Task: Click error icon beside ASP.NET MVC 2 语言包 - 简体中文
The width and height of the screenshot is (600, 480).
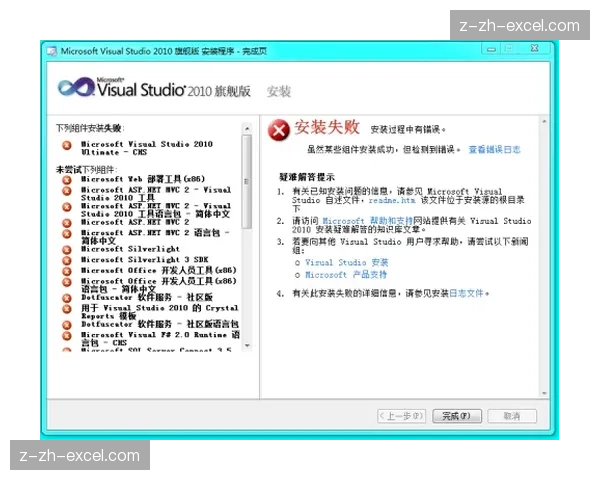Action: point(67,233)
